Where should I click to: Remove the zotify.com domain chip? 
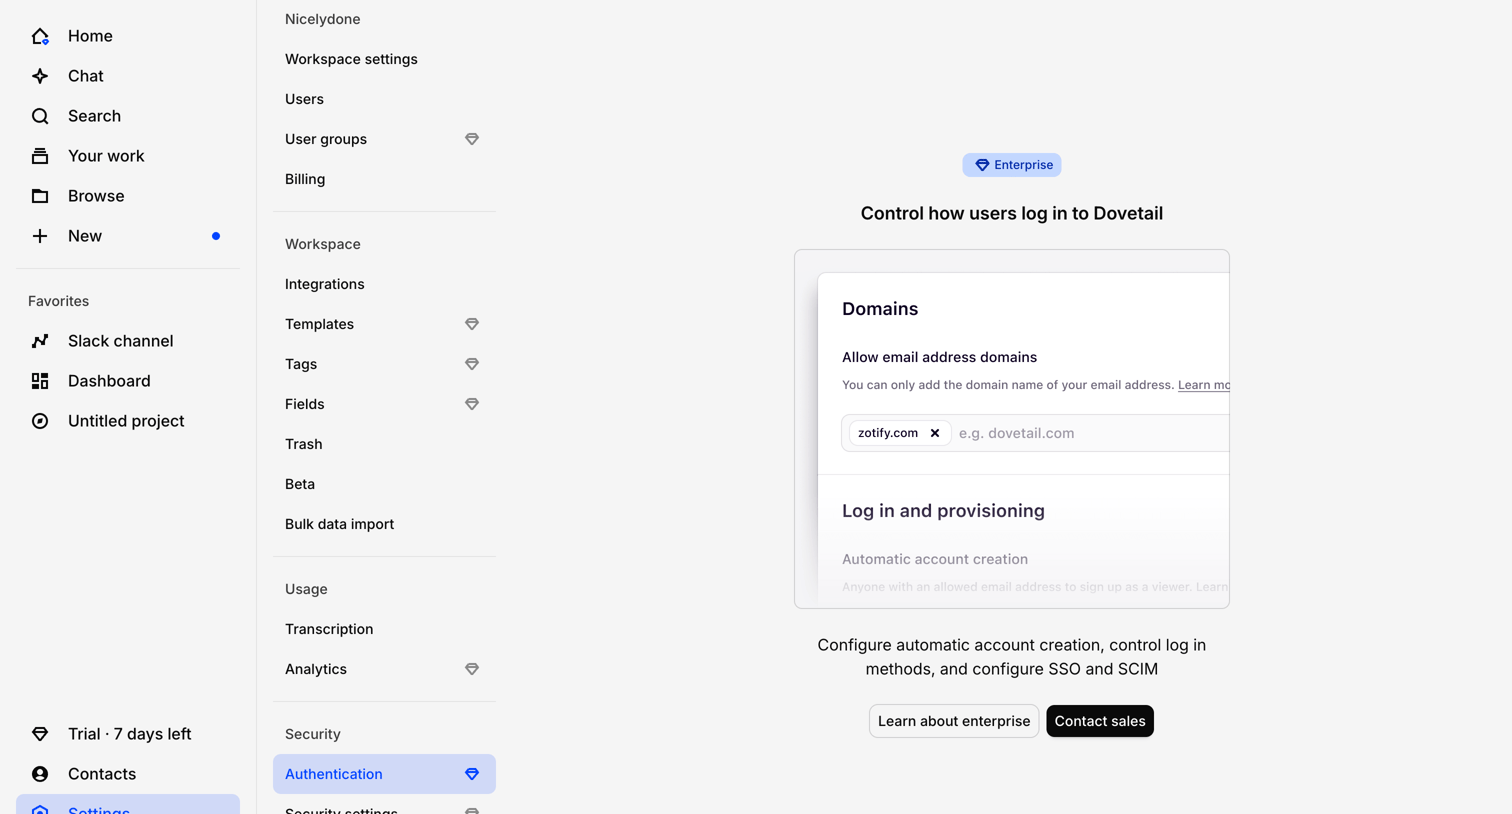click(935, 433)
